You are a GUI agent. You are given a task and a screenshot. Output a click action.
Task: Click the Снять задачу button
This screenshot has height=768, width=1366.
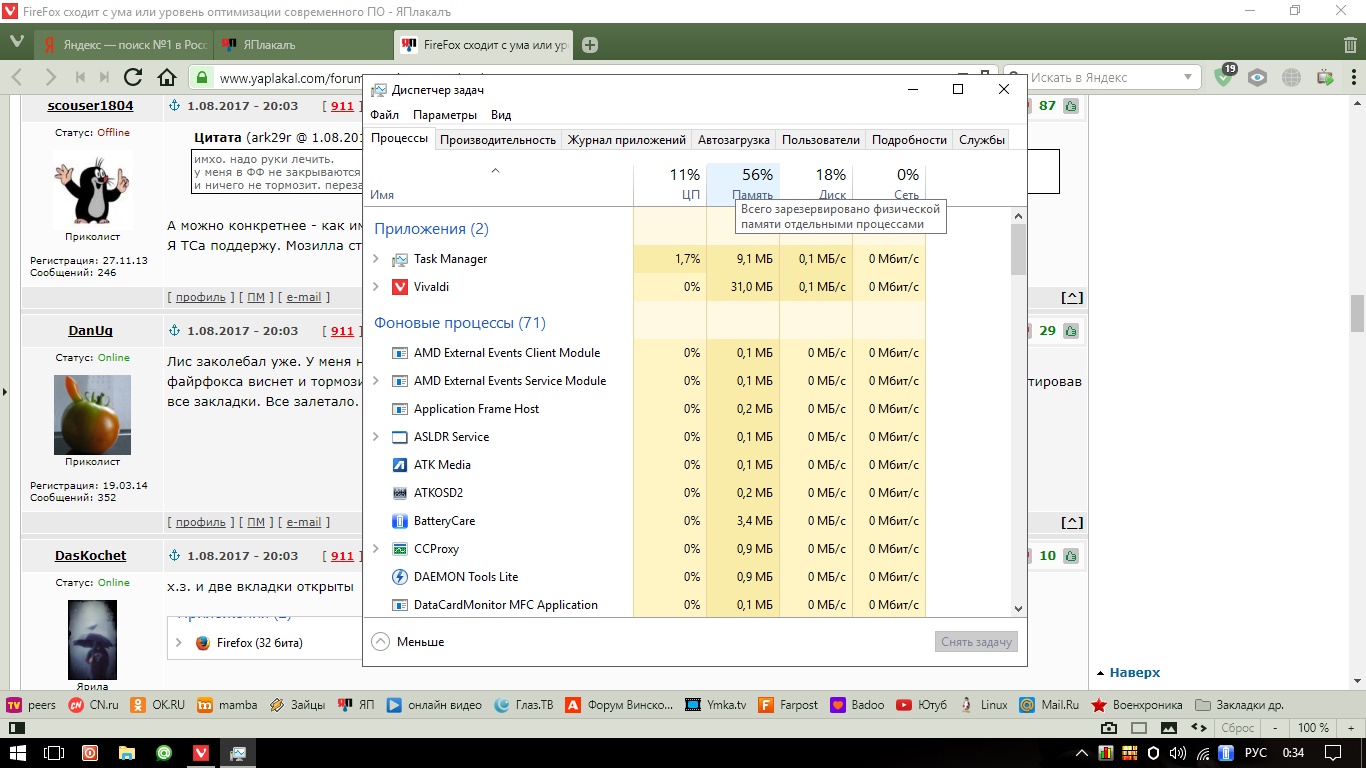(977, 642)
